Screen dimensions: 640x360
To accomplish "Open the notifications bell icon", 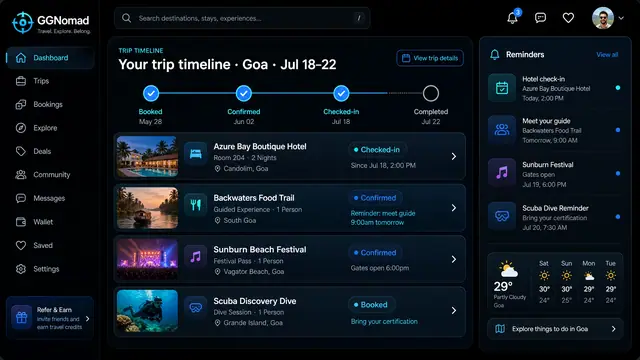I will 513,18.
